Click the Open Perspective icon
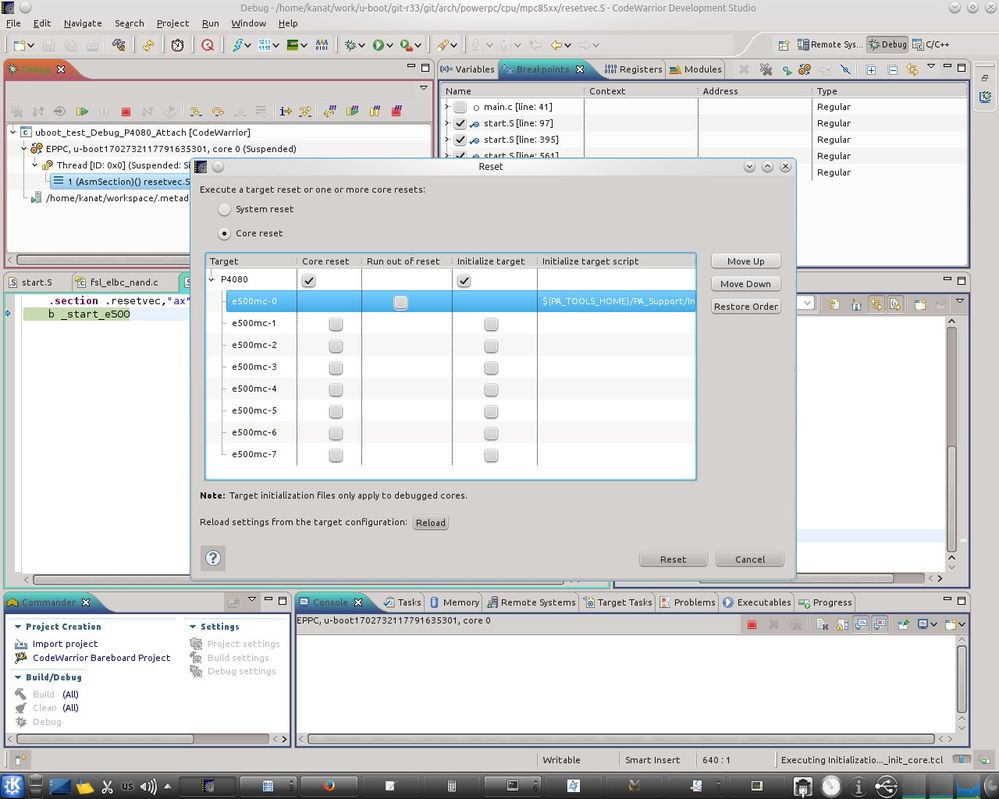The width and height of the screenshot is (999, 799). tap(784, 45)
